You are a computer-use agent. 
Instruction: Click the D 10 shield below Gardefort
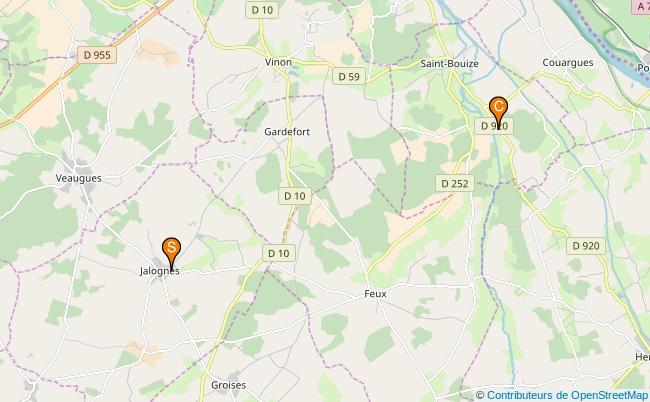click(295, 196)
